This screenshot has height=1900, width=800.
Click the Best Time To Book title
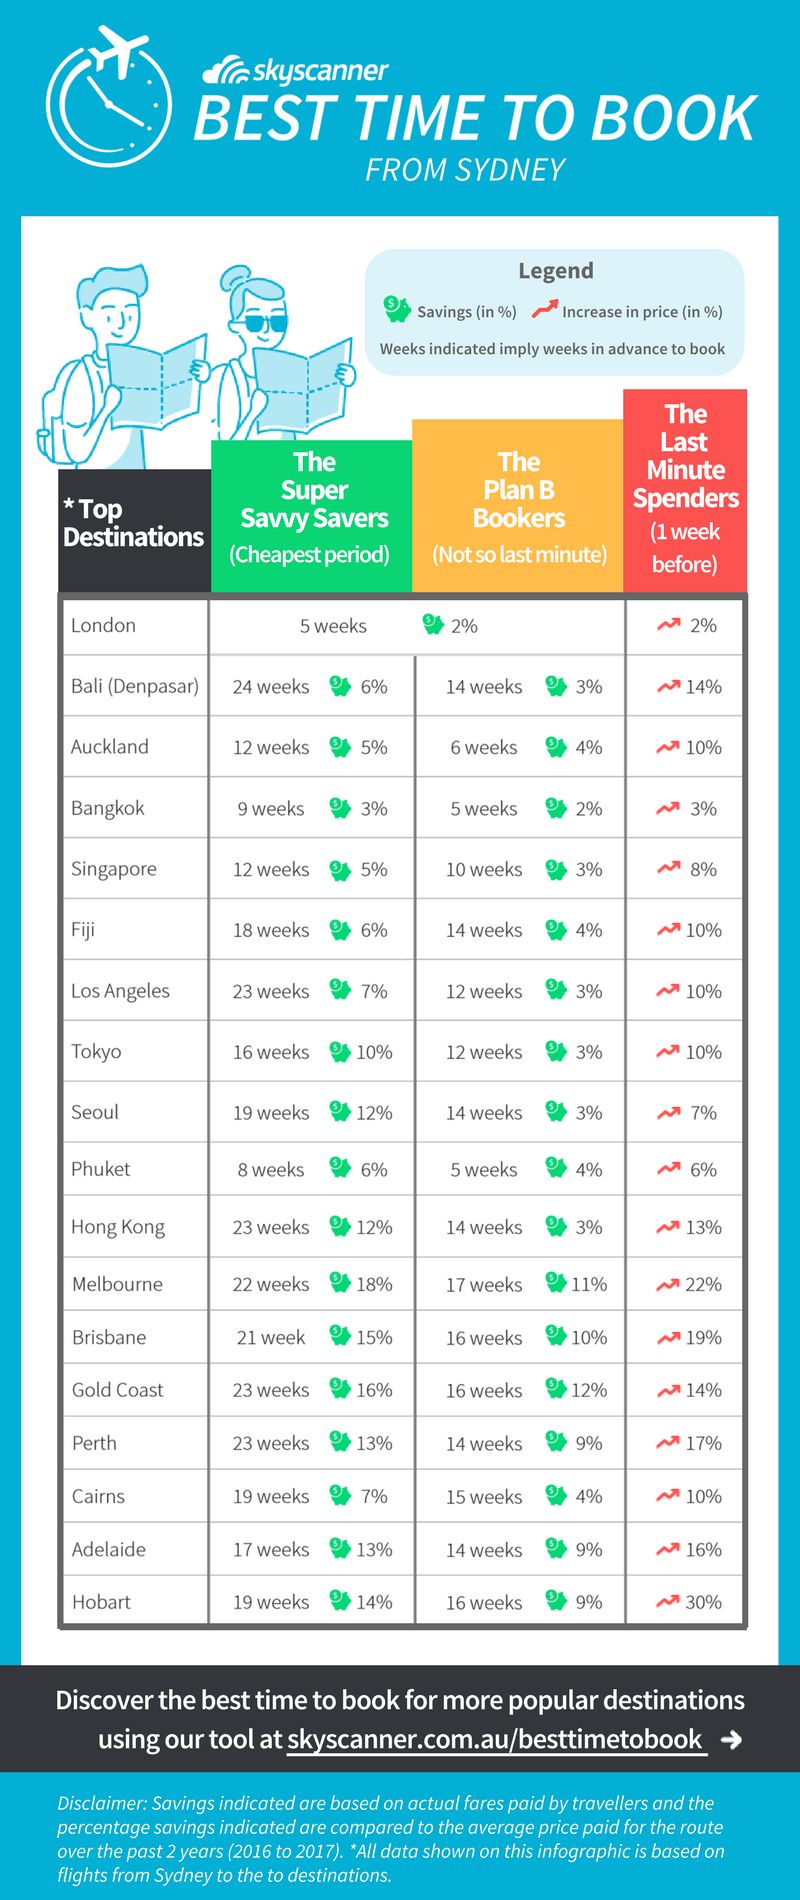[474, 118]
